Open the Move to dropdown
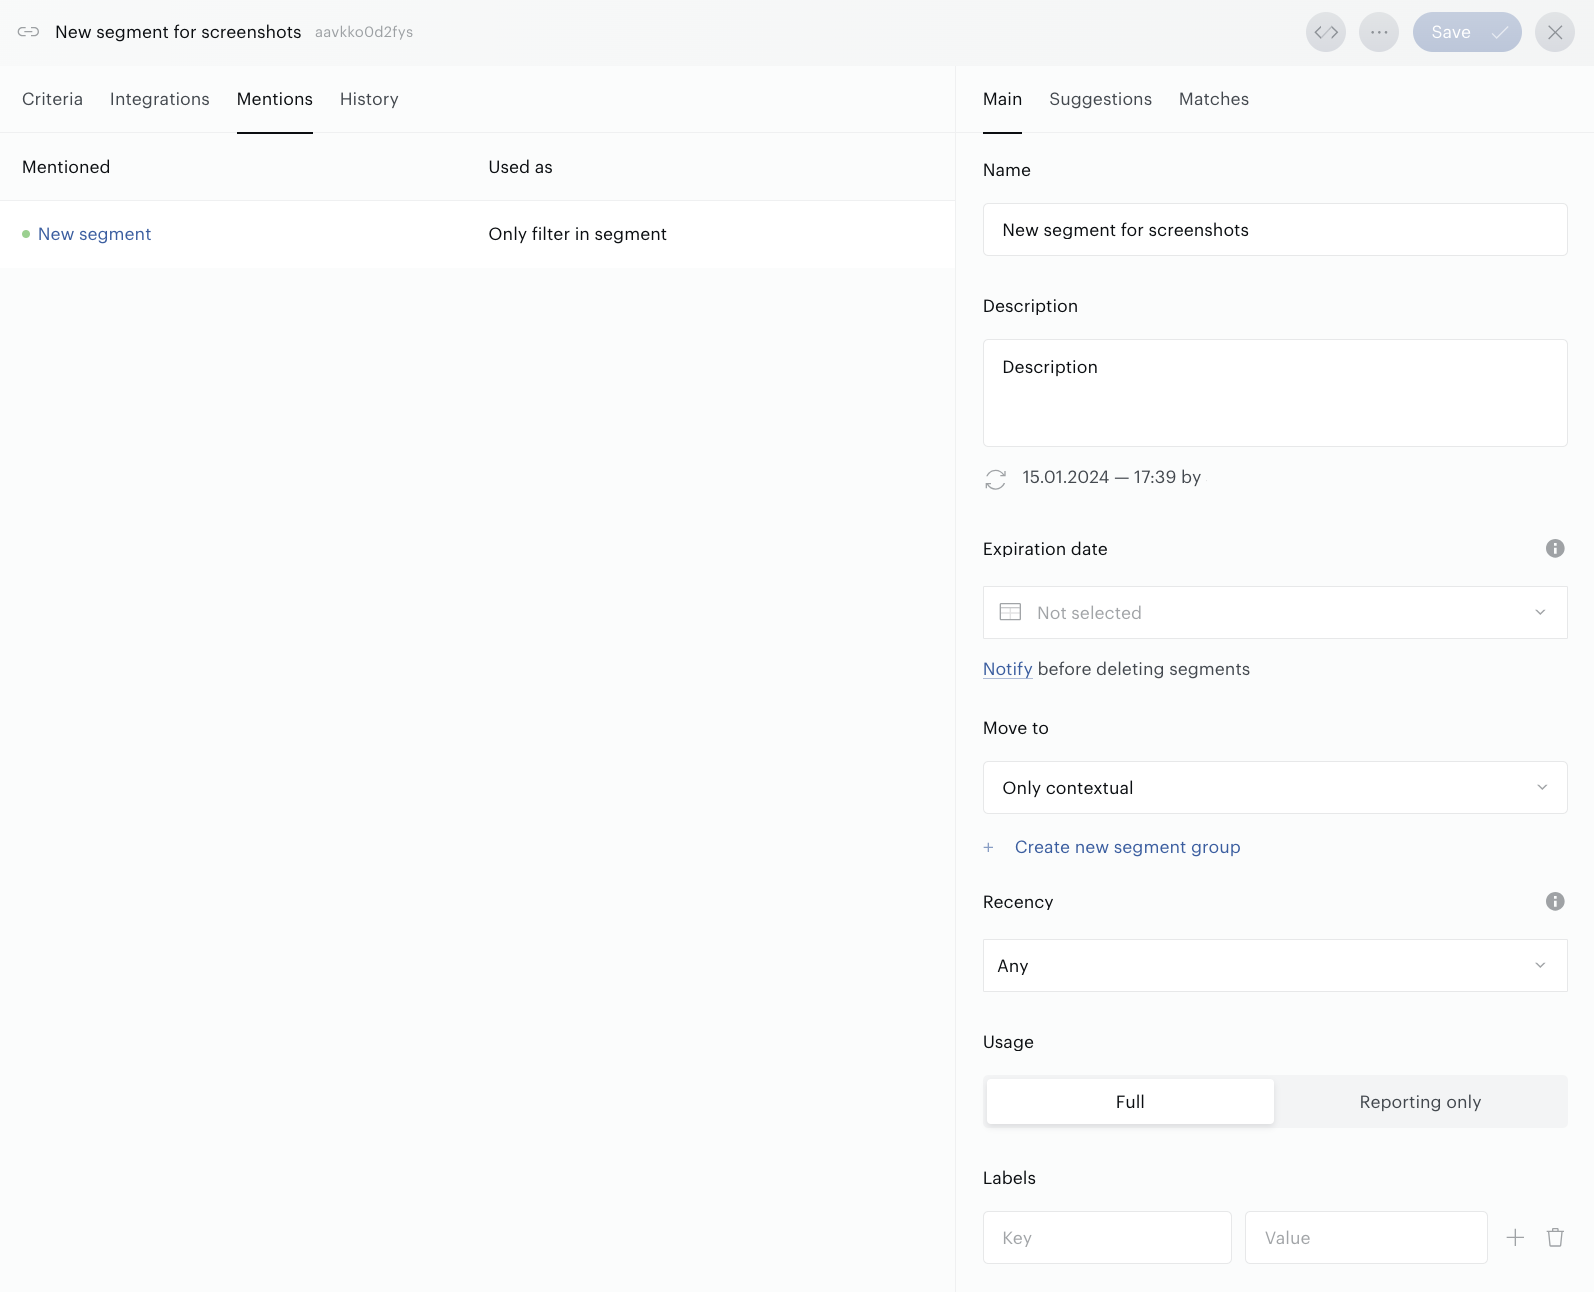 pos(1275,787)
